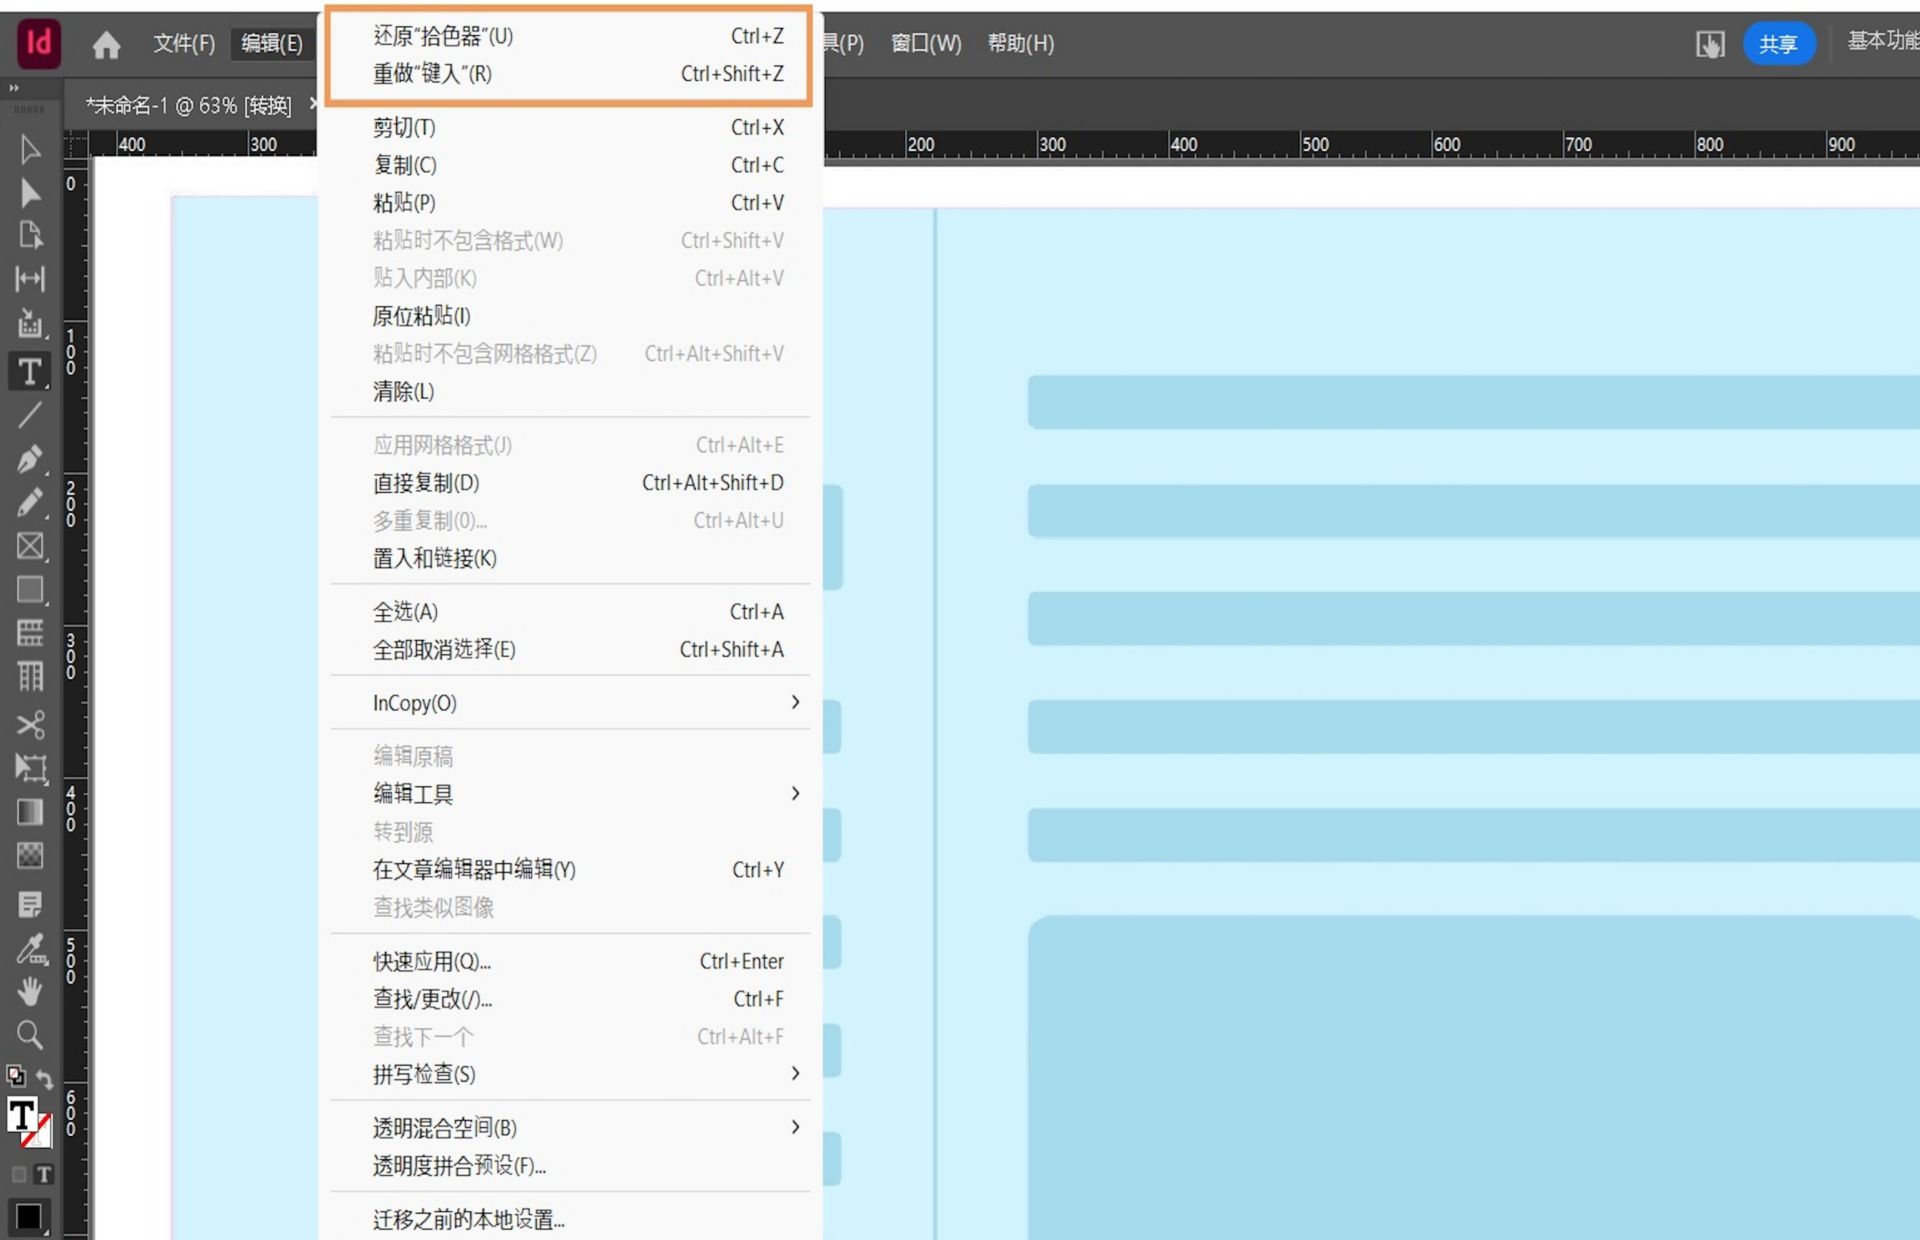The image size is (1920, 1240).
Task: Click the blue 共享 button
Action: tap(1779, 44)
